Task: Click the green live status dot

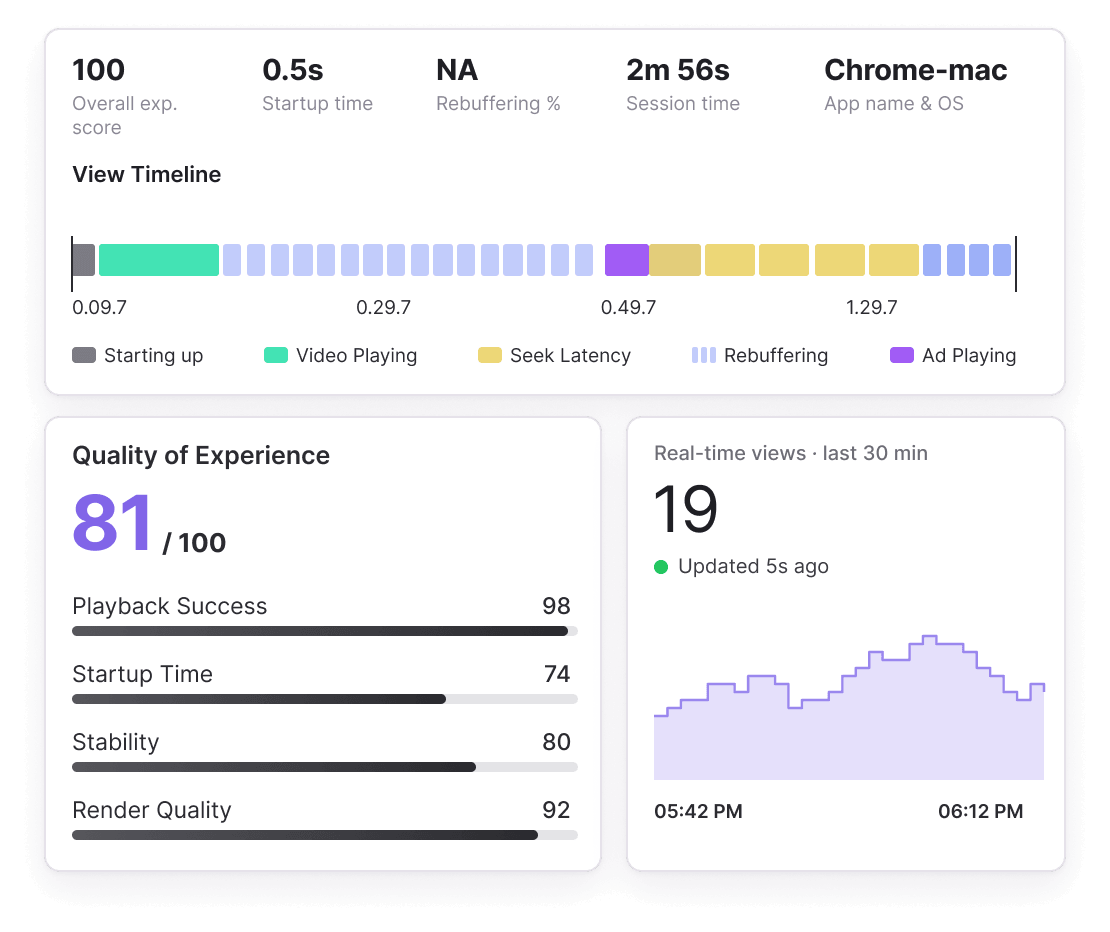Action: 661,567
